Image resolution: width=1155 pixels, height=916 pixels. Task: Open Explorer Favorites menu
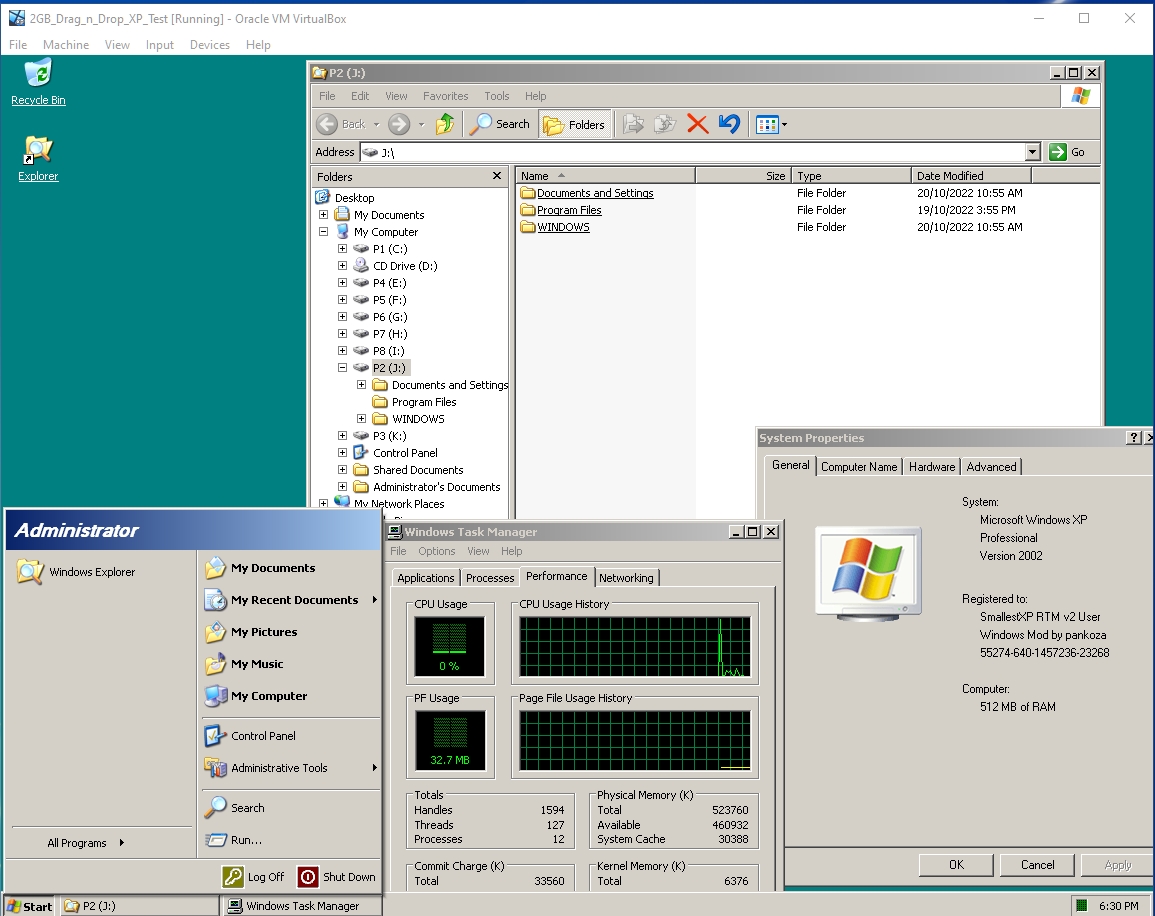[x=445, y=96]
